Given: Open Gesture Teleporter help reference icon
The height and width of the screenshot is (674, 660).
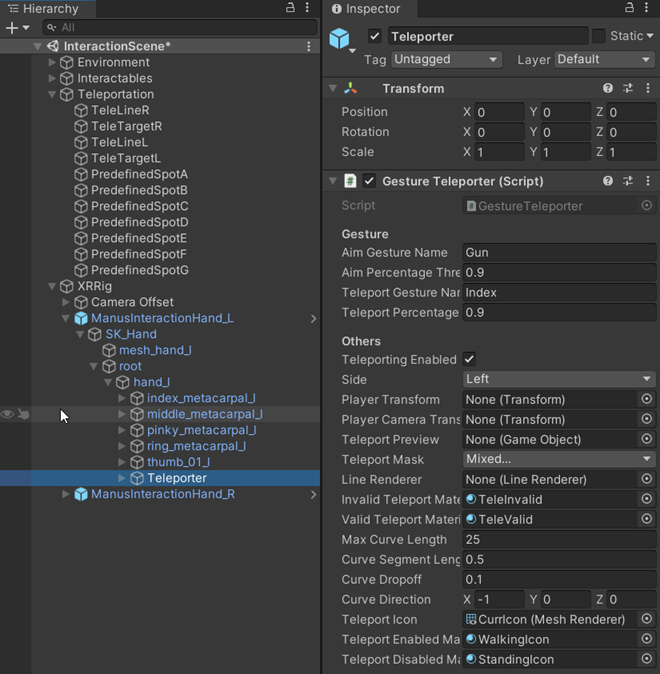Looking at the screenshot, I should [608, 181].
